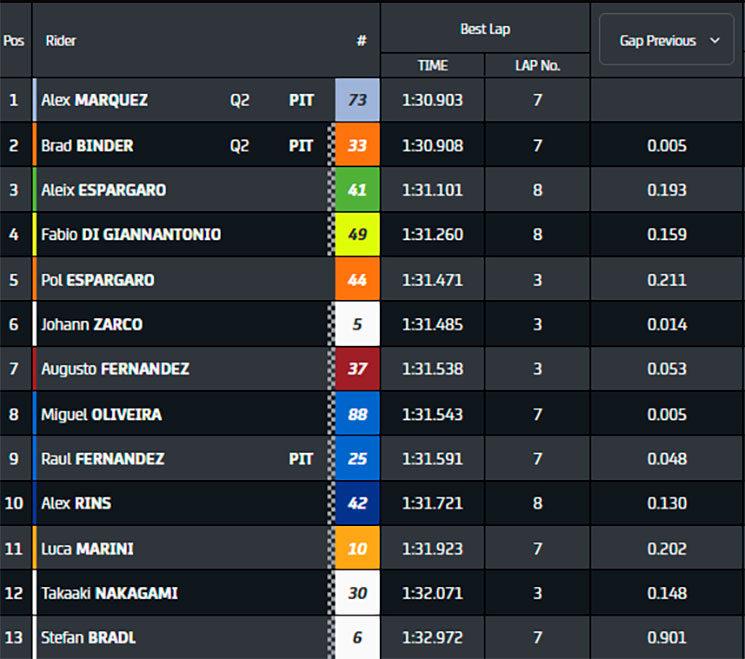Click white number 5 badge for Zarco
The image size is (745, 659).
pyautogui.click(x=357, y=324)
